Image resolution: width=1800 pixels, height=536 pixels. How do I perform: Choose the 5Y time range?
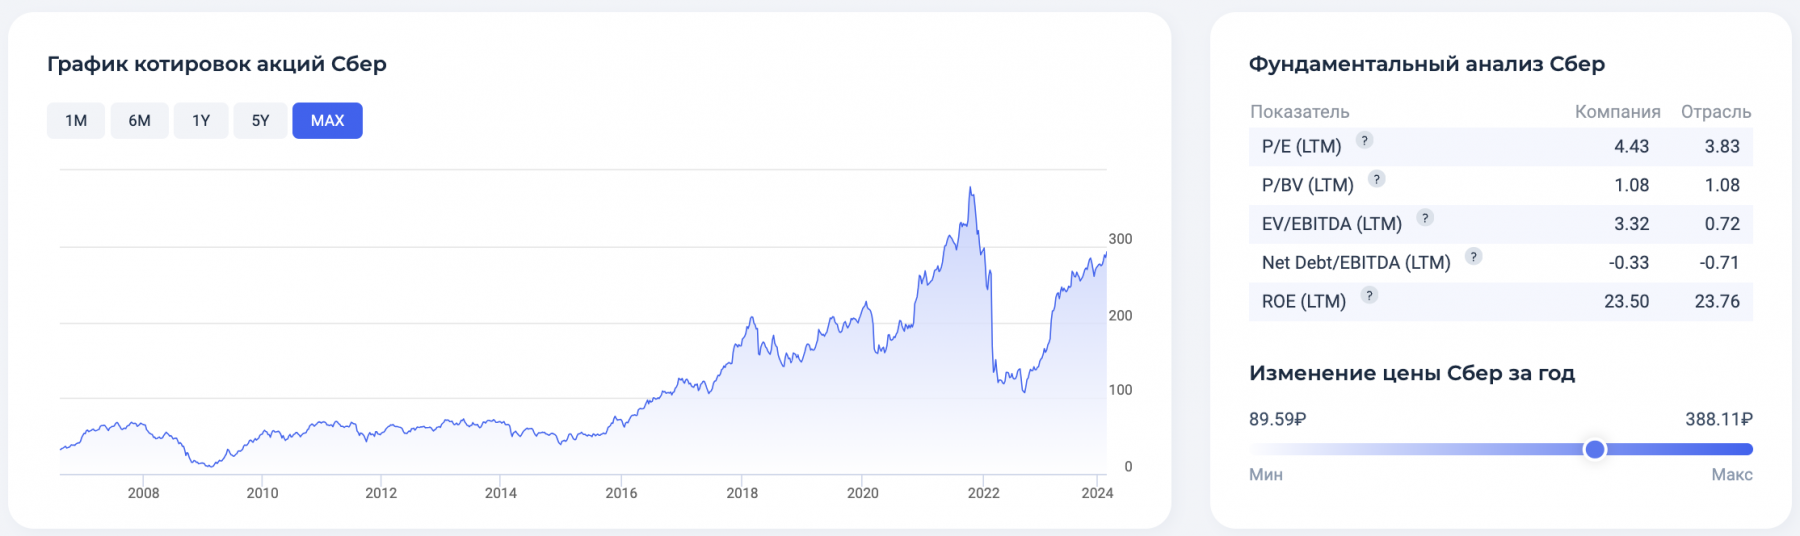[260, 121]
